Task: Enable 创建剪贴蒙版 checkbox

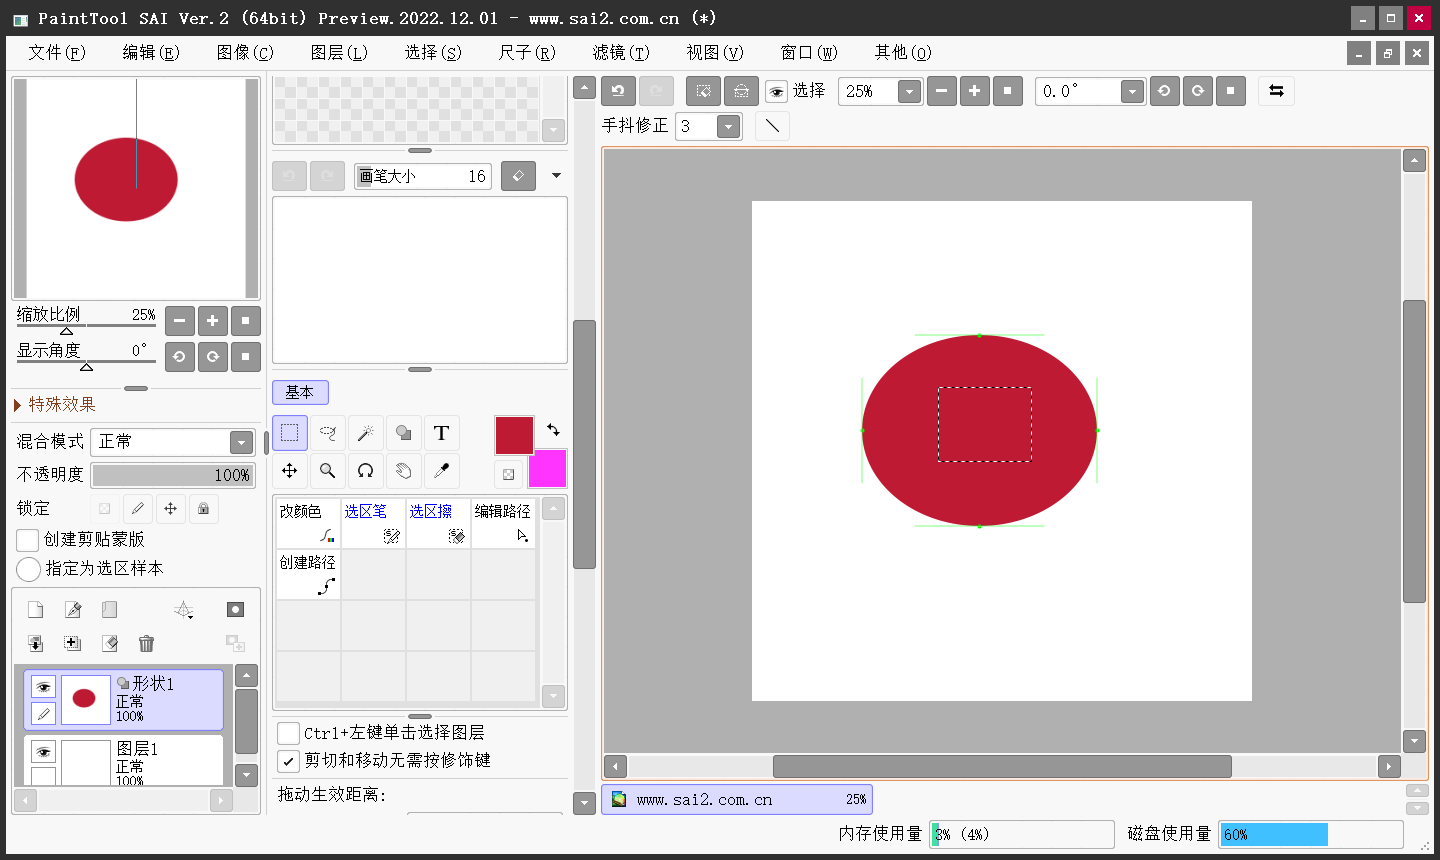Action: (x=28, y=540)
